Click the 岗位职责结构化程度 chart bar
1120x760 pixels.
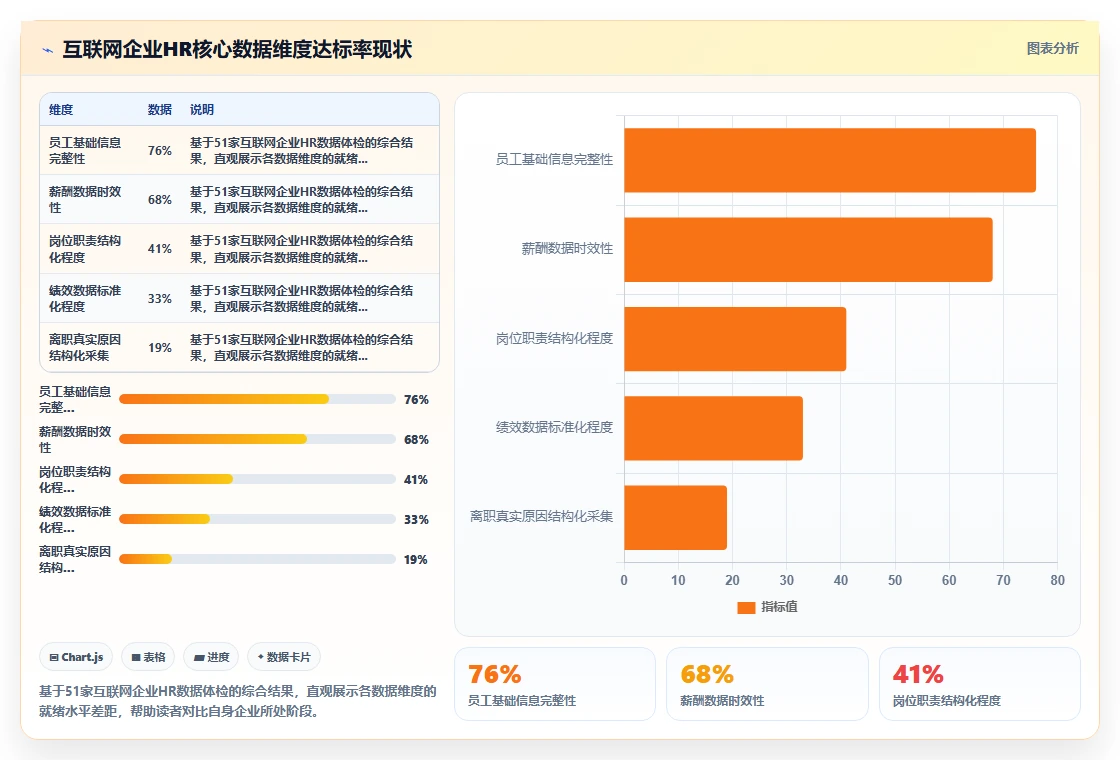pyautogui.click(x=735, y=339)
